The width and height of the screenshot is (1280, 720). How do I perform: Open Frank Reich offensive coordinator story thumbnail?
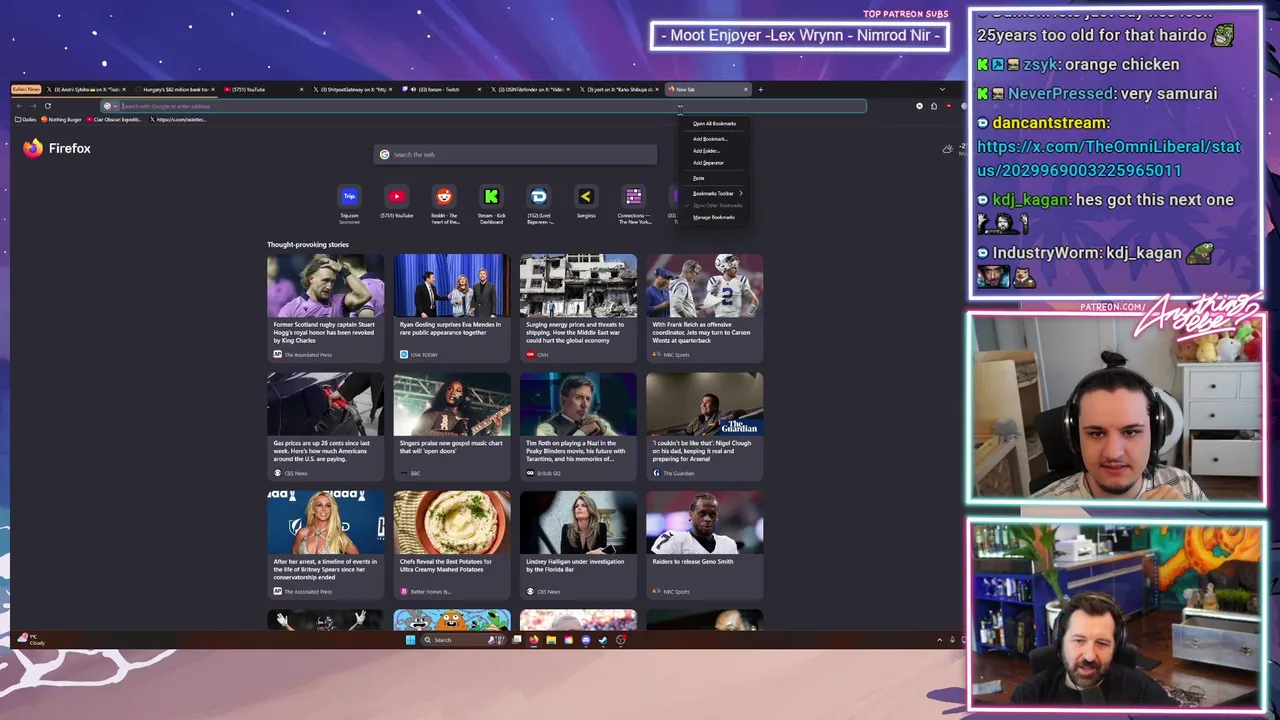click(704, 285)
